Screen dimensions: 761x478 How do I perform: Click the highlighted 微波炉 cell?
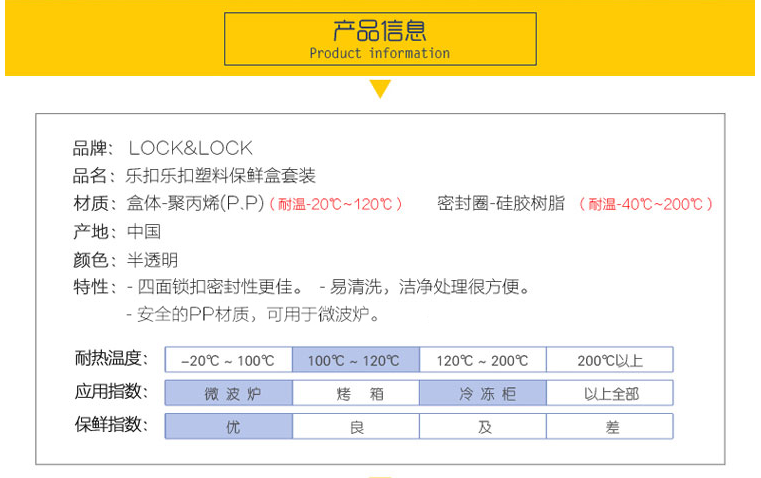229,393
